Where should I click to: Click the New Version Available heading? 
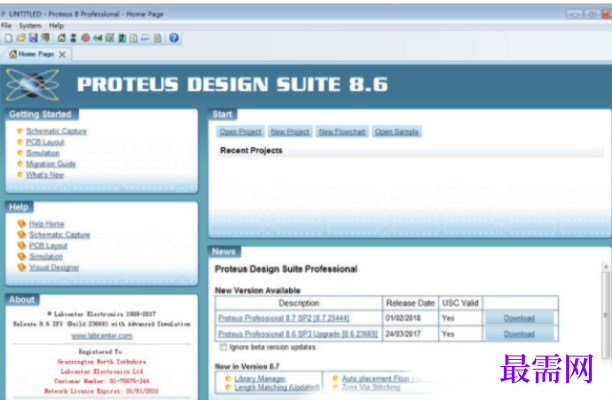[x=258, y=290]
